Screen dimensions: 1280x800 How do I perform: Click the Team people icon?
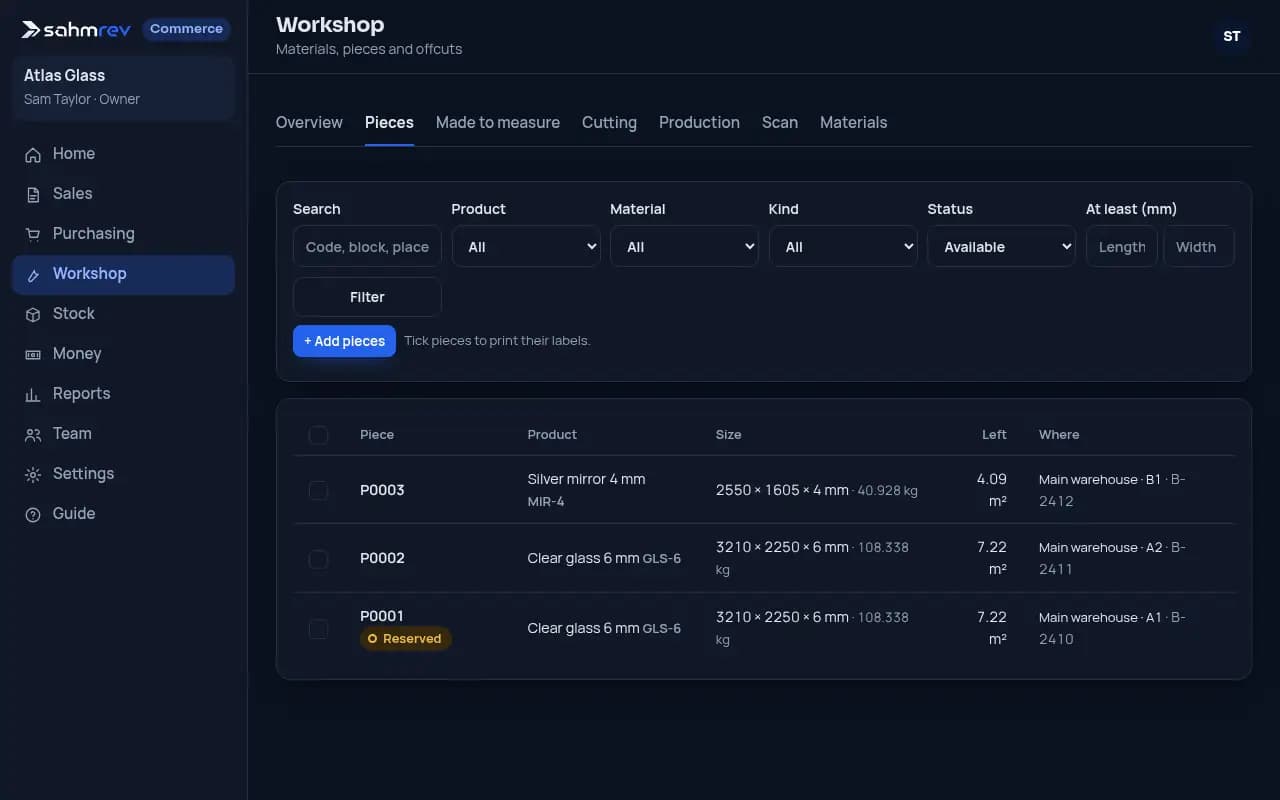(33, 434)
